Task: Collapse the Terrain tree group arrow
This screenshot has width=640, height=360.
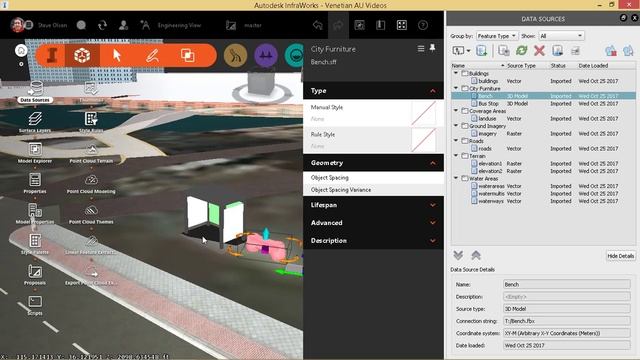Action: tap(456, 156)
